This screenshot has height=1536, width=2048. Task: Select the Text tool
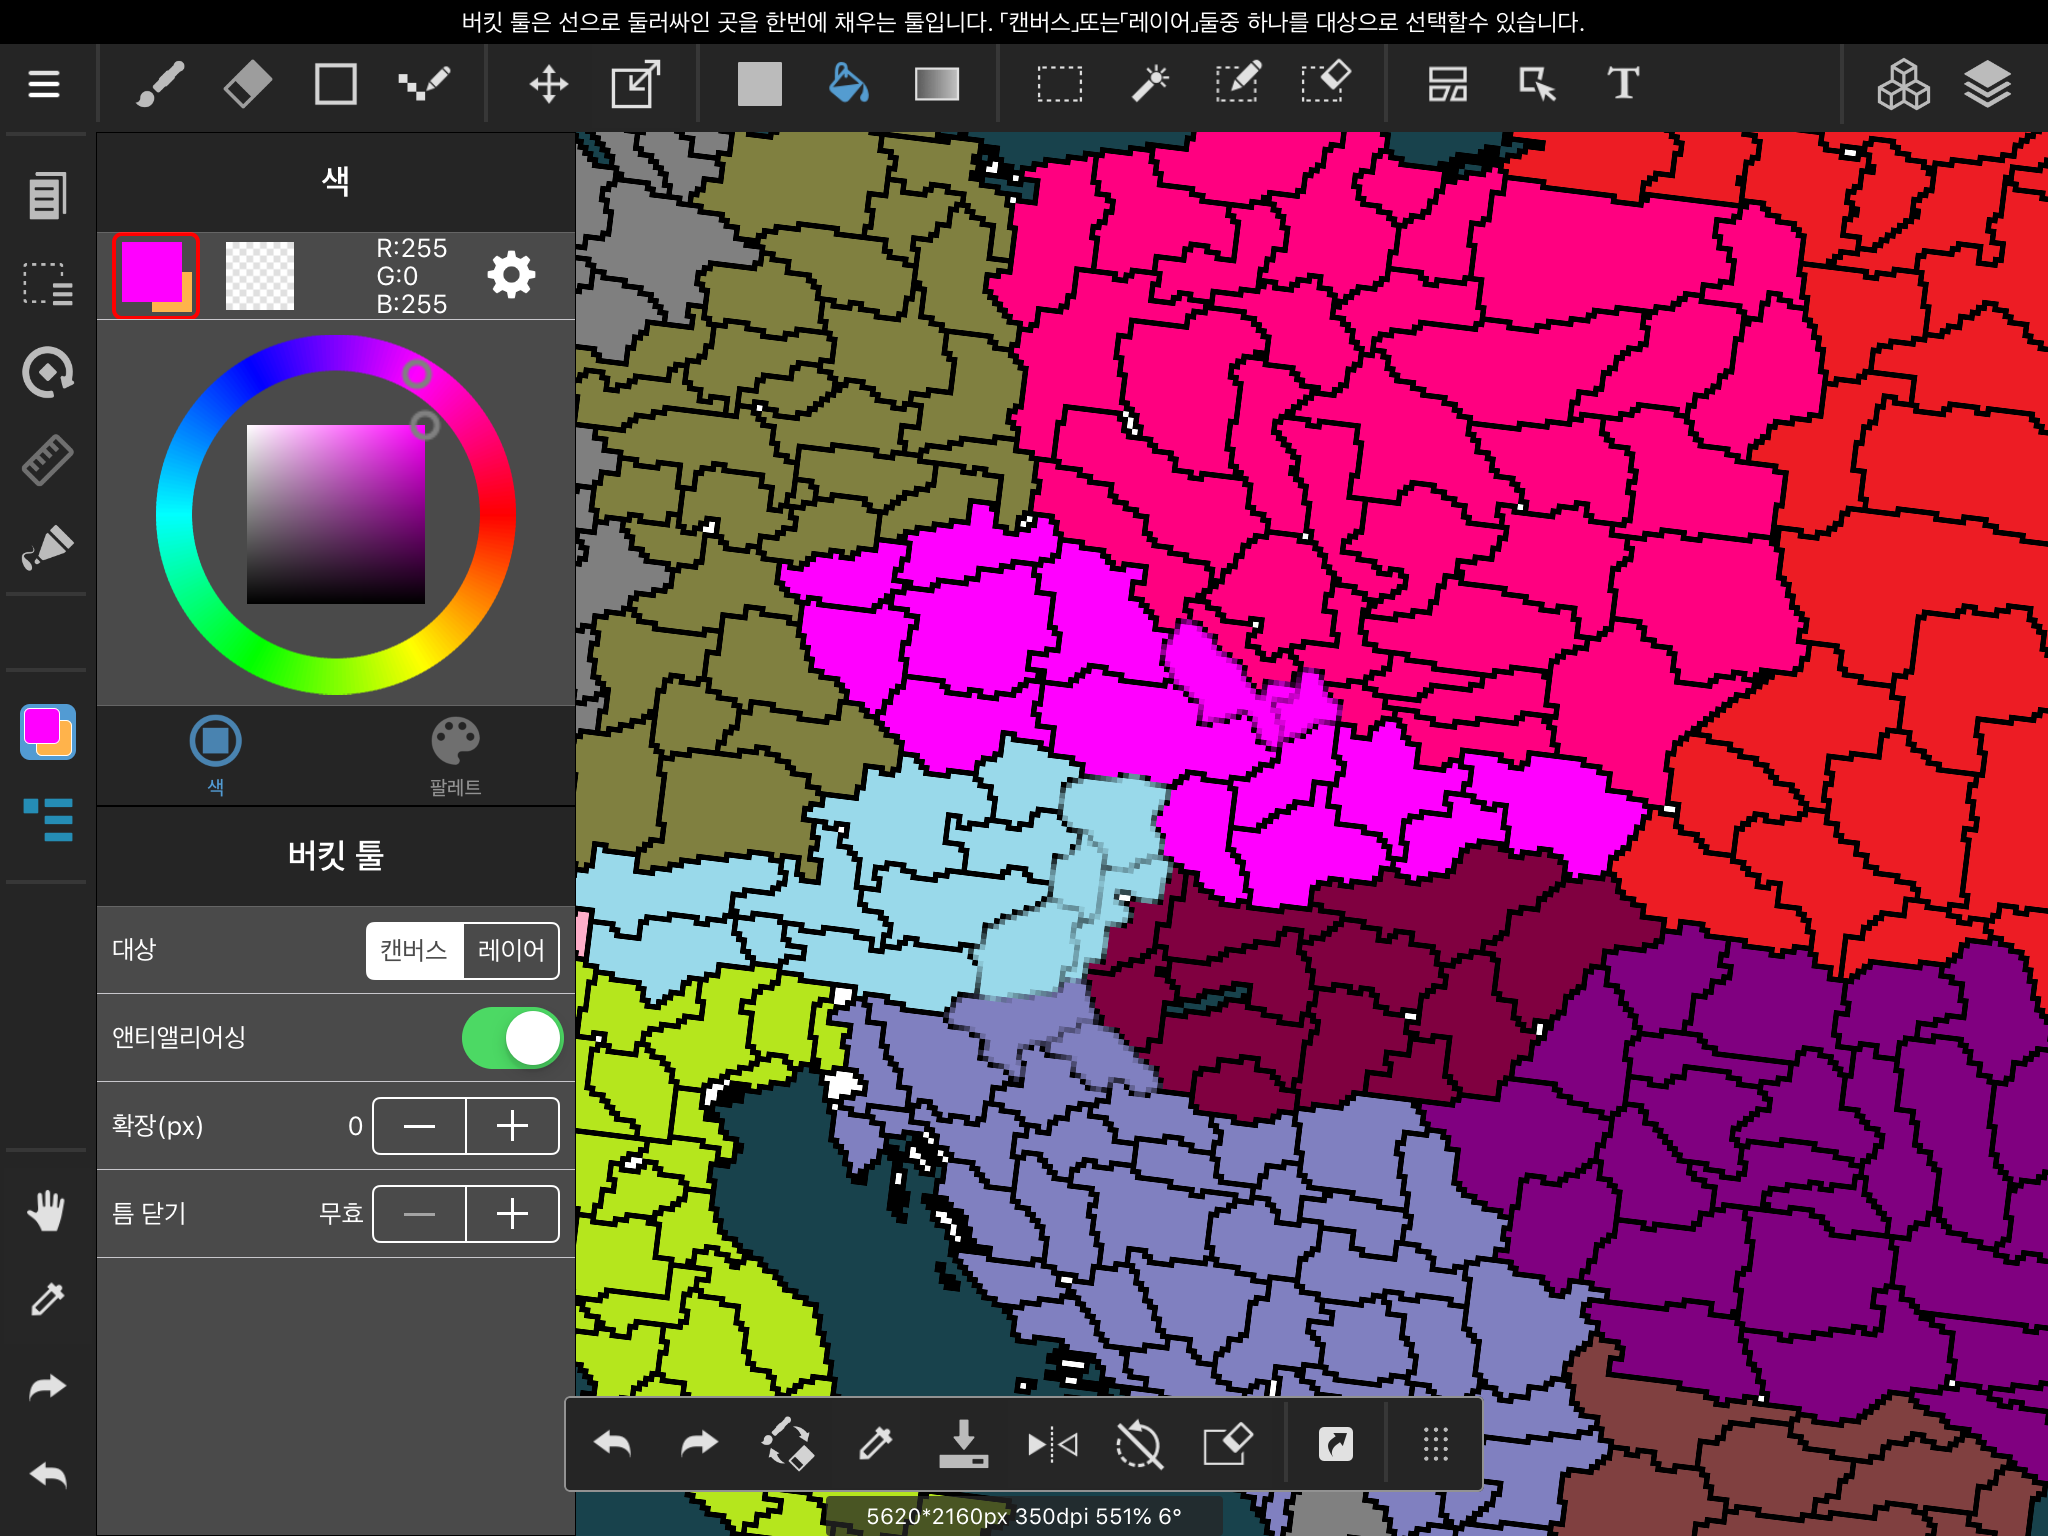point(1622,84)
